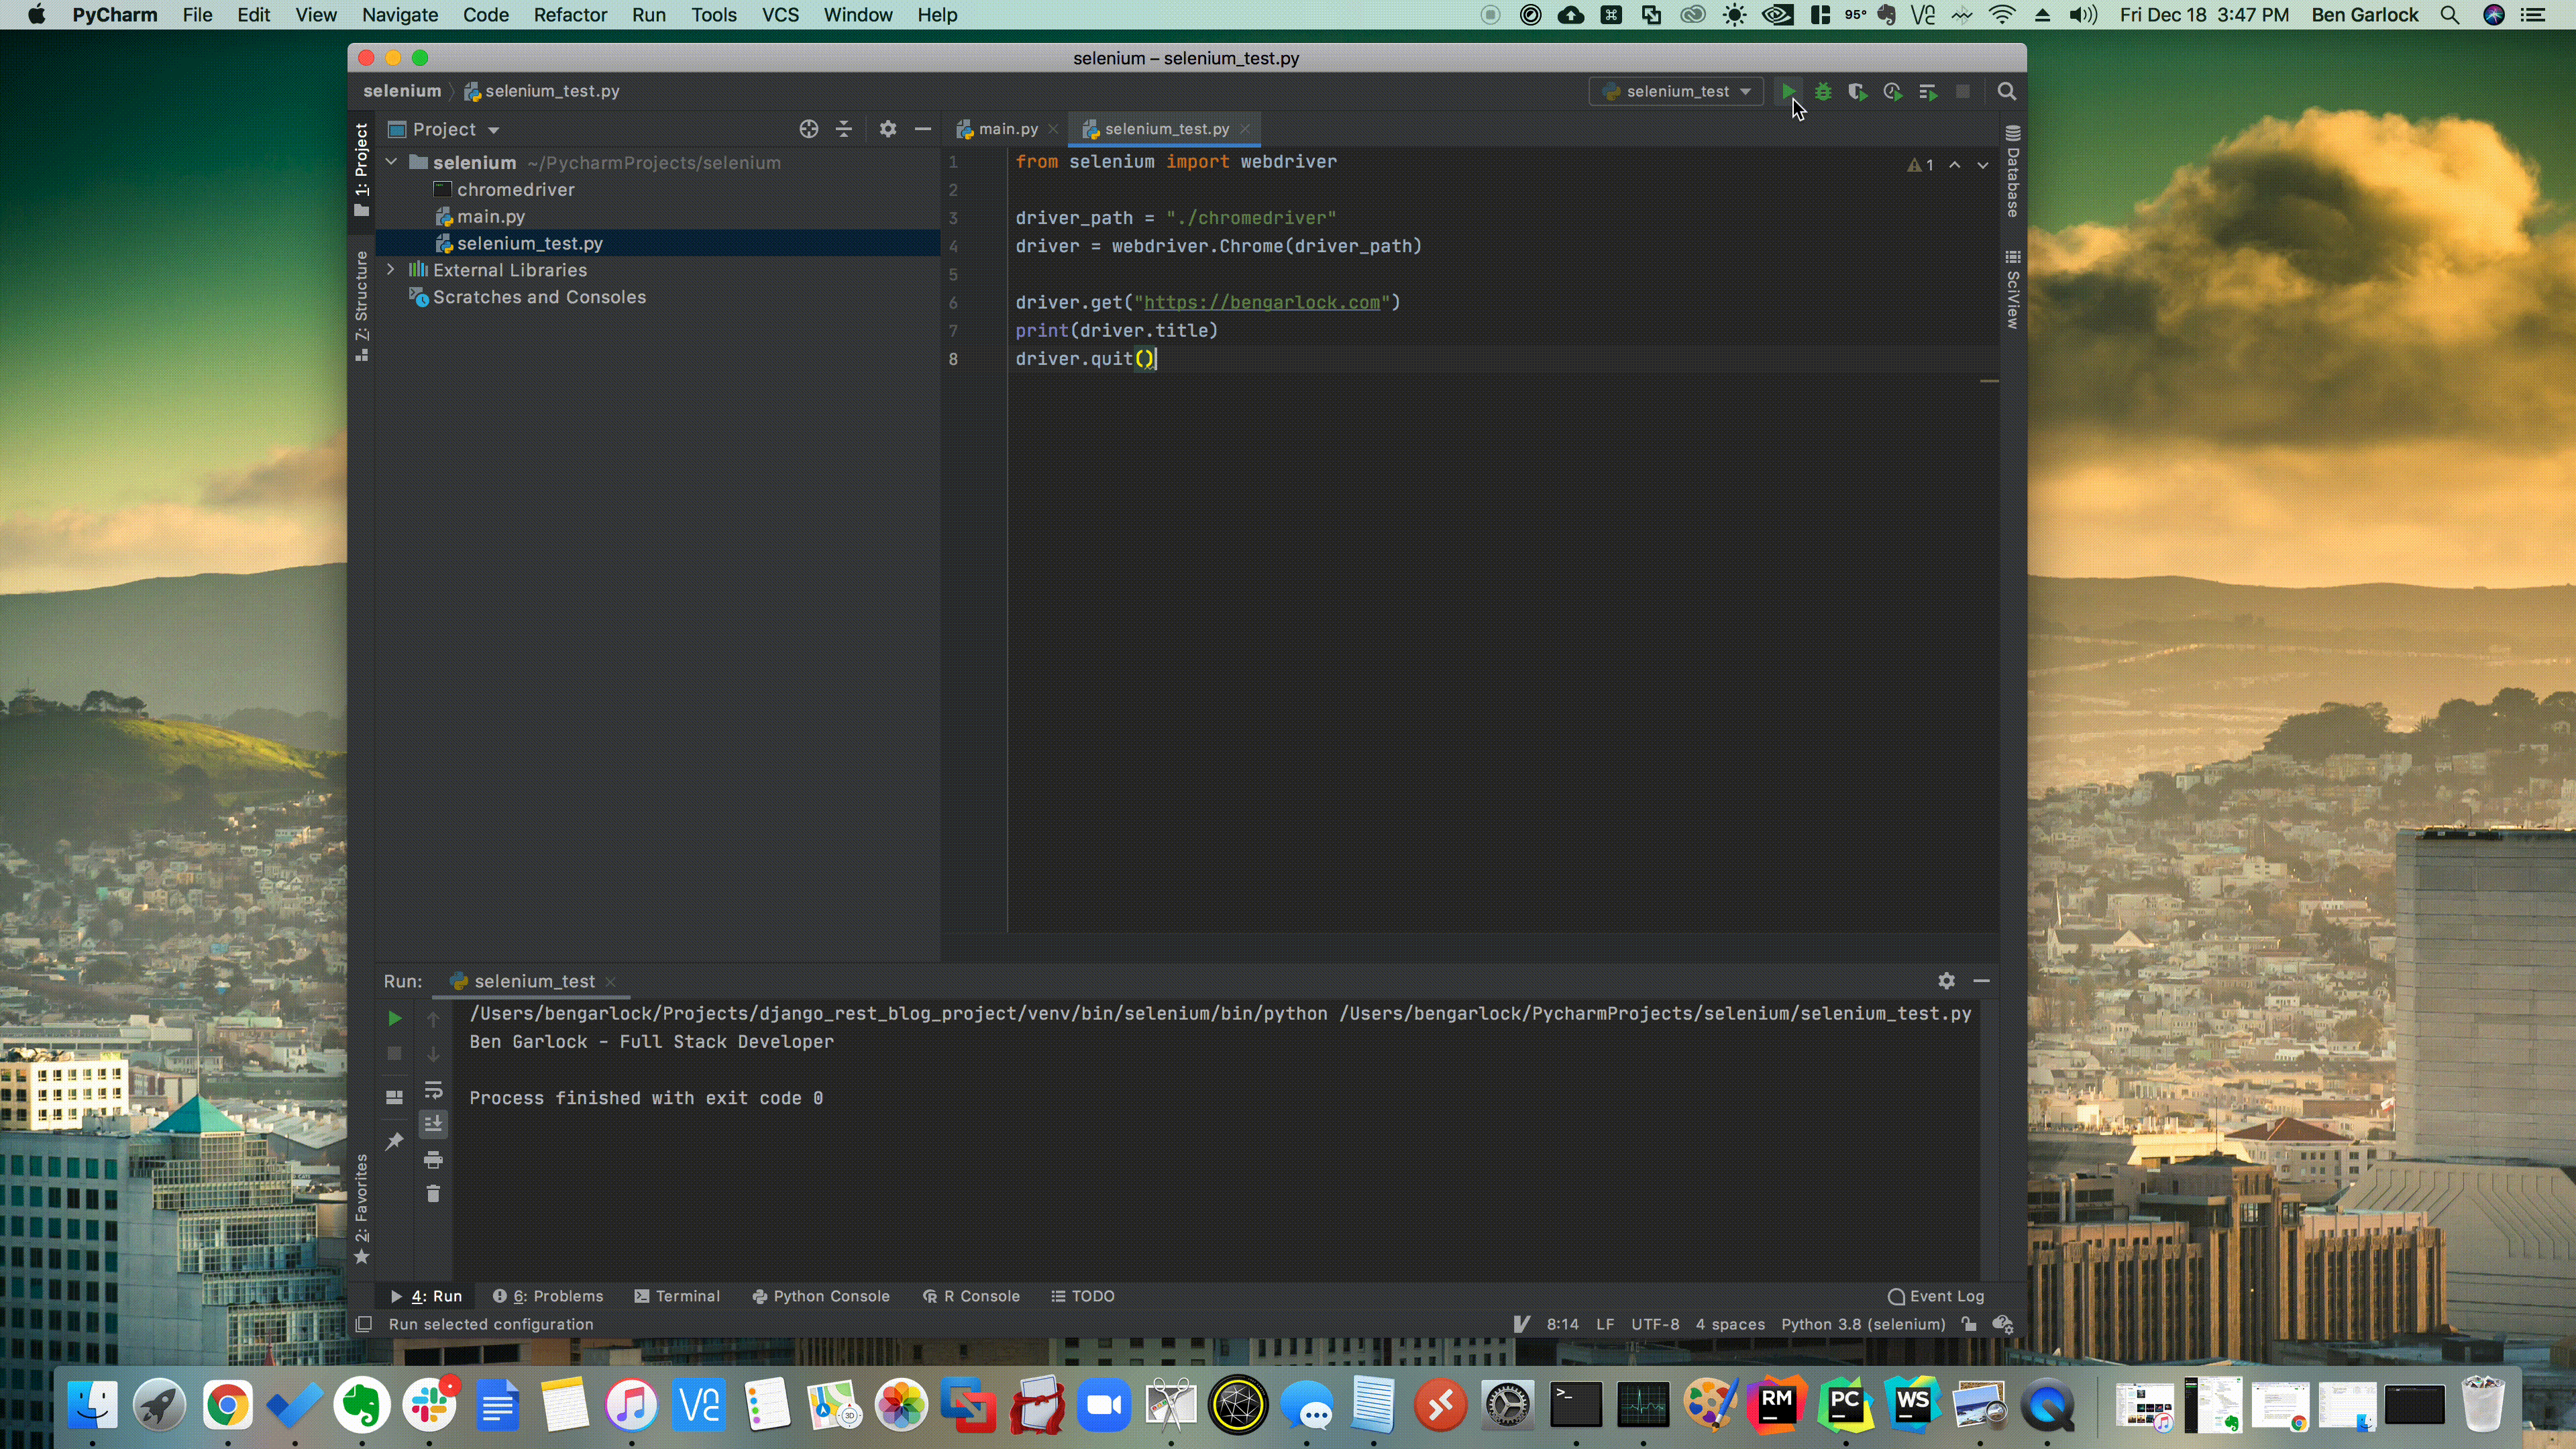This screenshot has height=1449, width=2576.
Task: Toggle the pin tab icon in Run panel
Action: coord(394,1141)
